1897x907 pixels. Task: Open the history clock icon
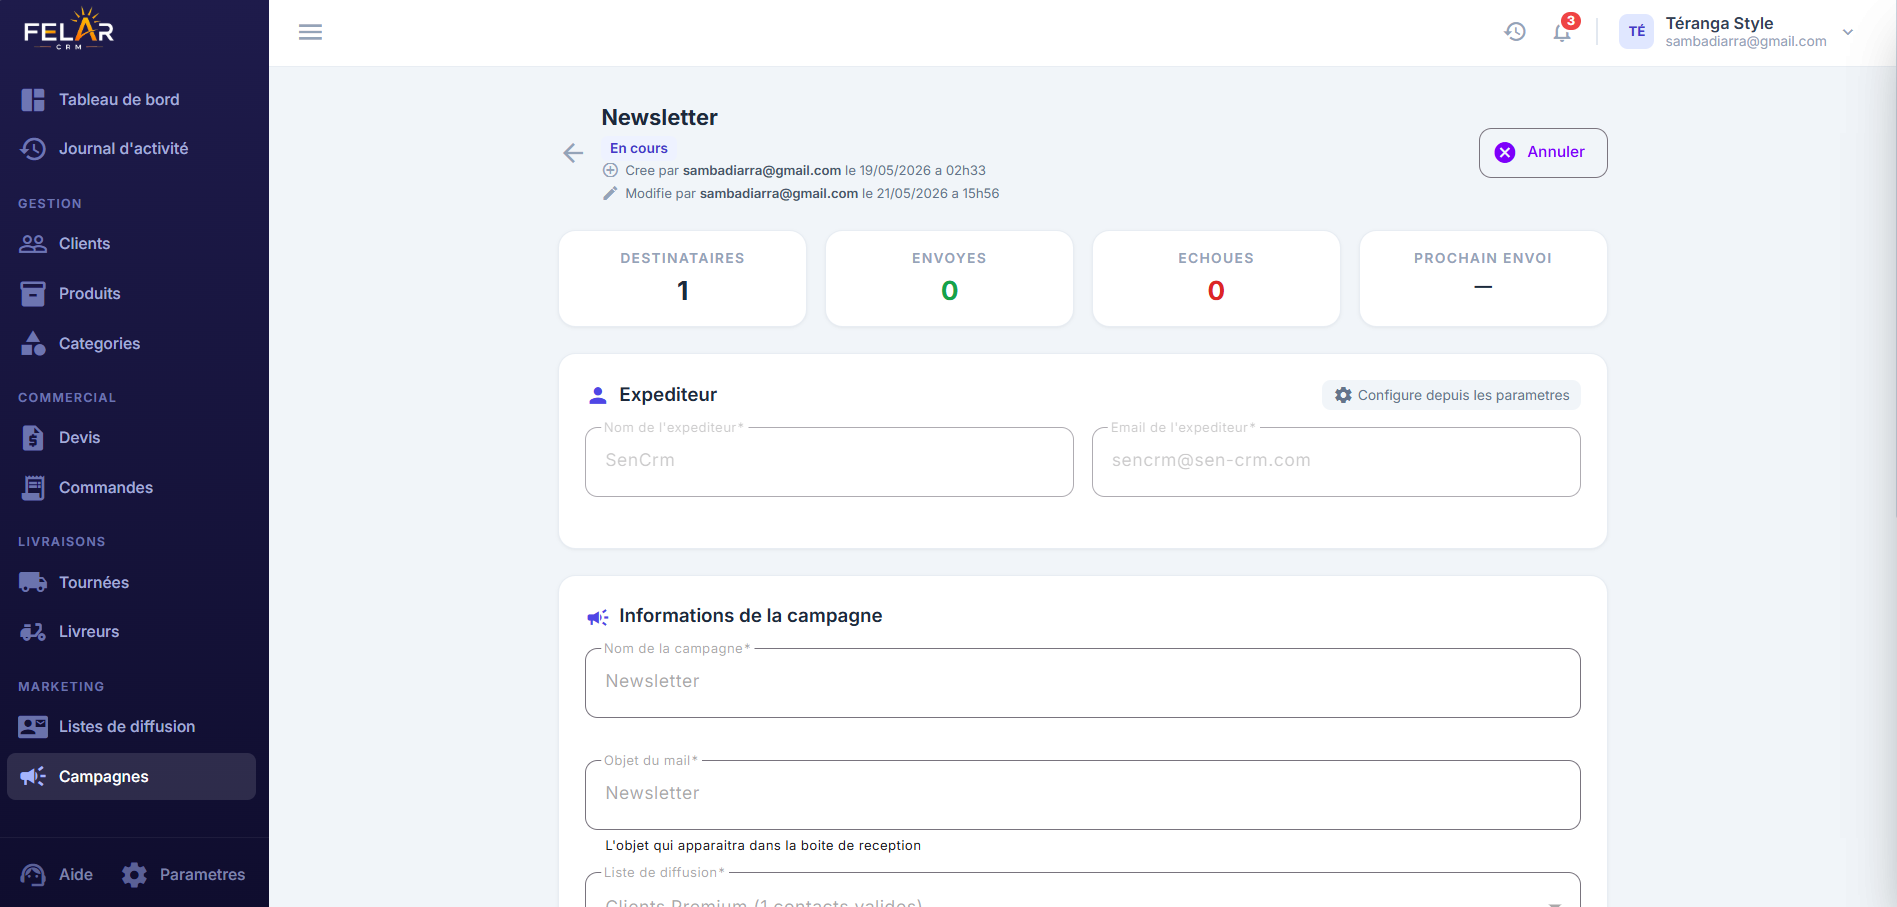[x=1515, y=32]
